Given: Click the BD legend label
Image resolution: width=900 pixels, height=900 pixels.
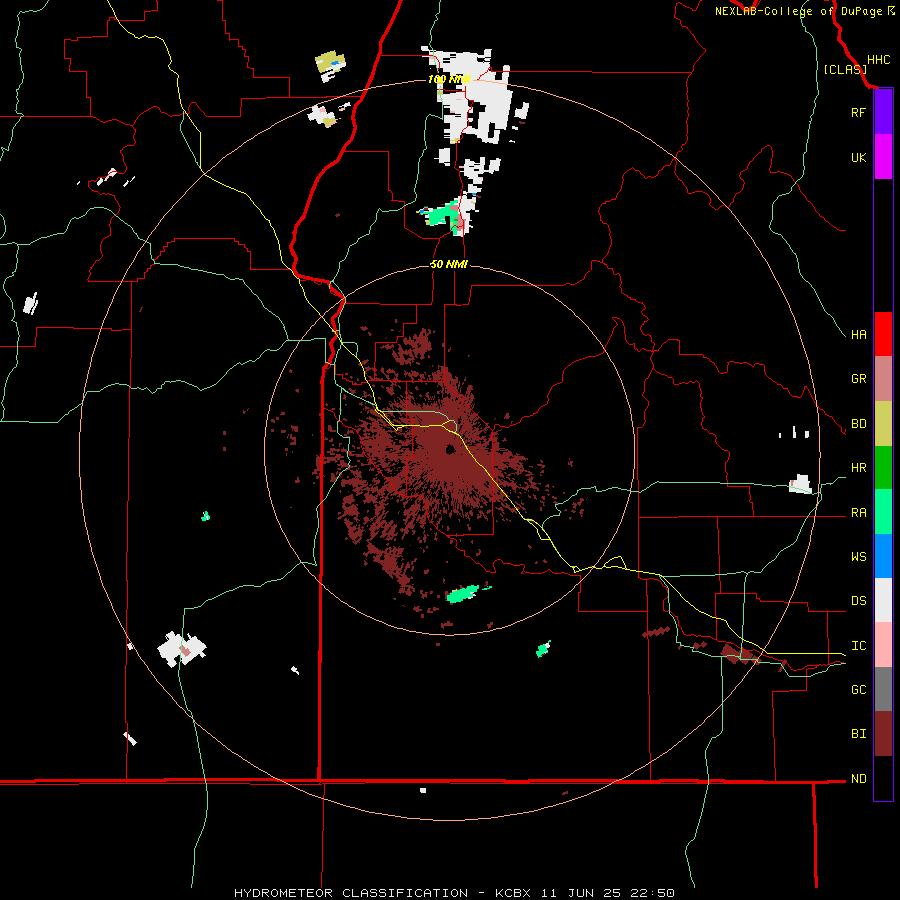Looking at the screenshot, I should [x=858, y=423].
